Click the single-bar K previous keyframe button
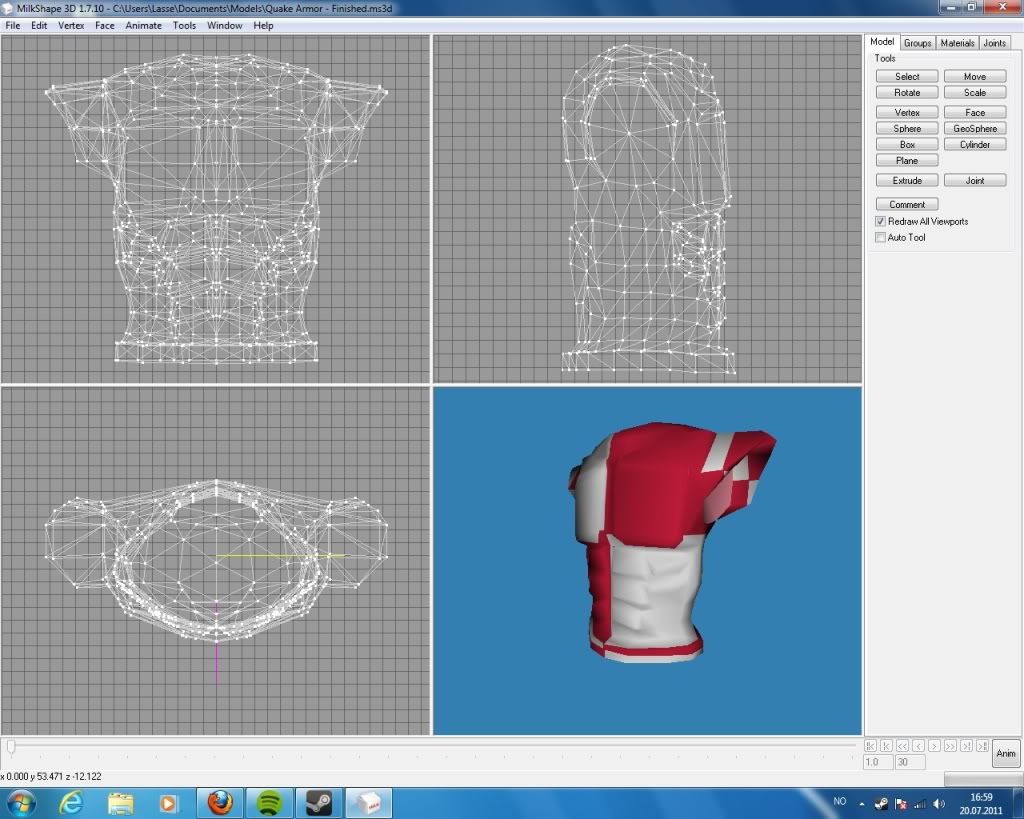The width and height of the screenshot is (1024, 819). click(x=886, y=745)
